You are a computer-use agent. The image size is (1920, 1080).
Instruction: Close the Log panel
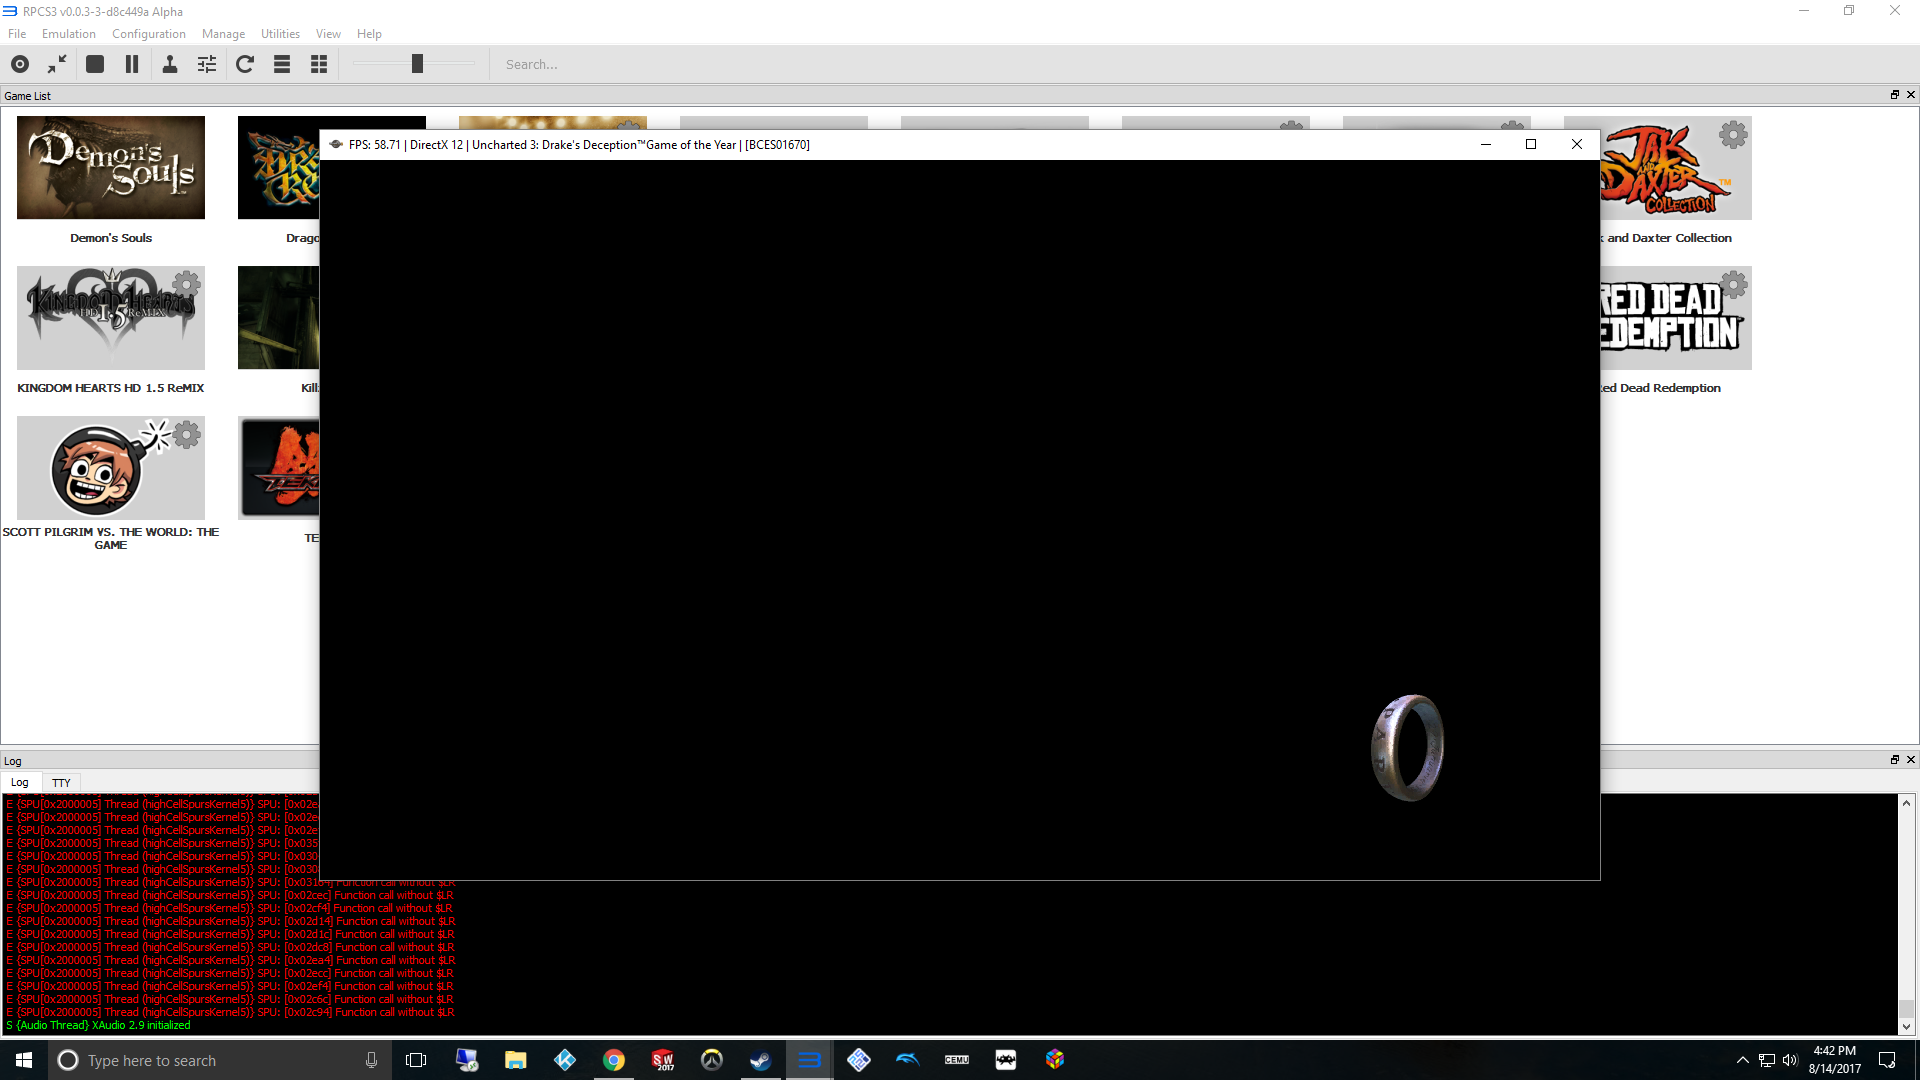(x=1910, y=760)
